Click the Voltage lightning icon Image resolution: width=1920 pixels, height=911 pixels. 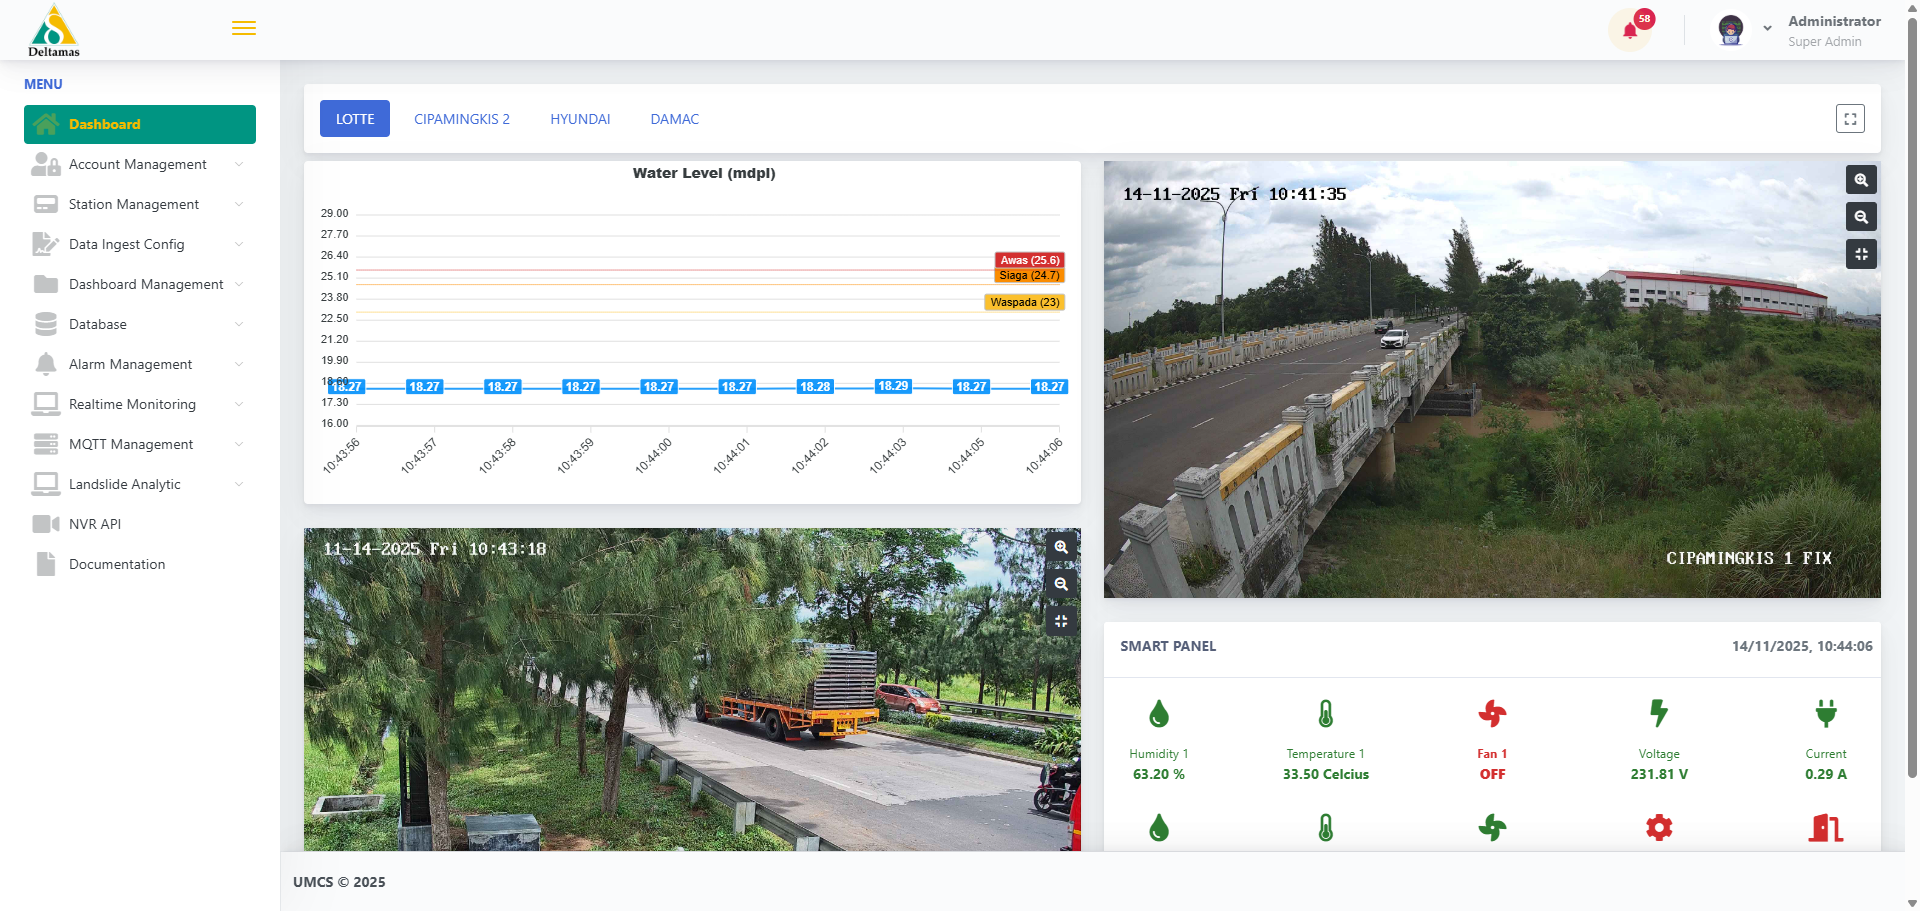[1658, 713]
